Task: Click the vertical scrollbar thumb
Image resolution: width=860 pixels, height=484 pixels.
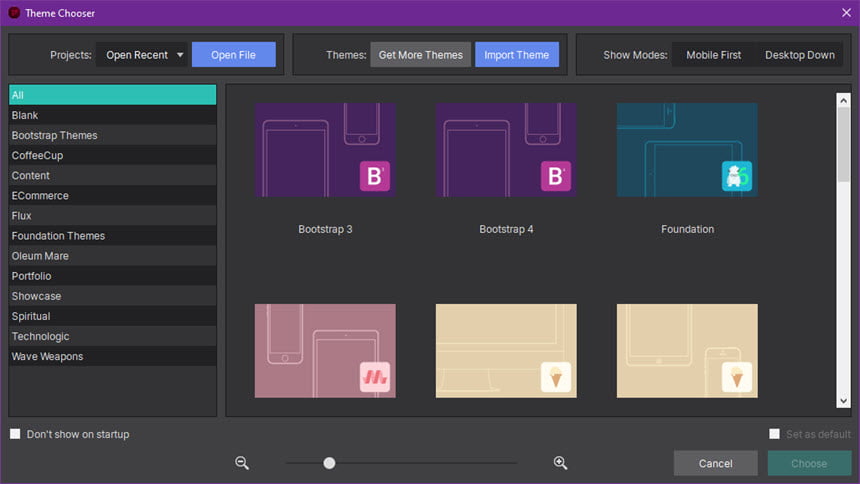Action: point(844,144)
